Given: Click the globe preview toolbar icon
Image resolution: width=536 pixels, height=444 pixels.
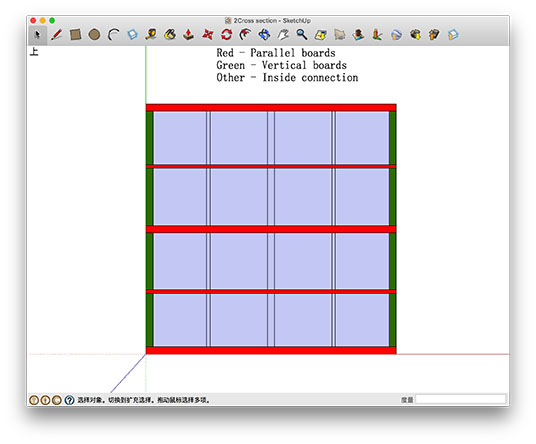Looking at the screenshot, I should (x=396, y=35).
